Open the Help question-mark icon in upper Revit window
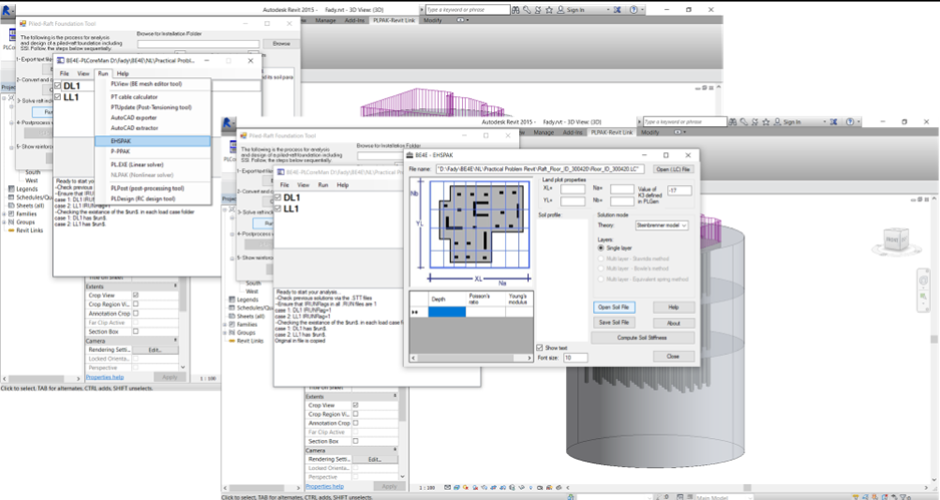 tap(634, 10)
